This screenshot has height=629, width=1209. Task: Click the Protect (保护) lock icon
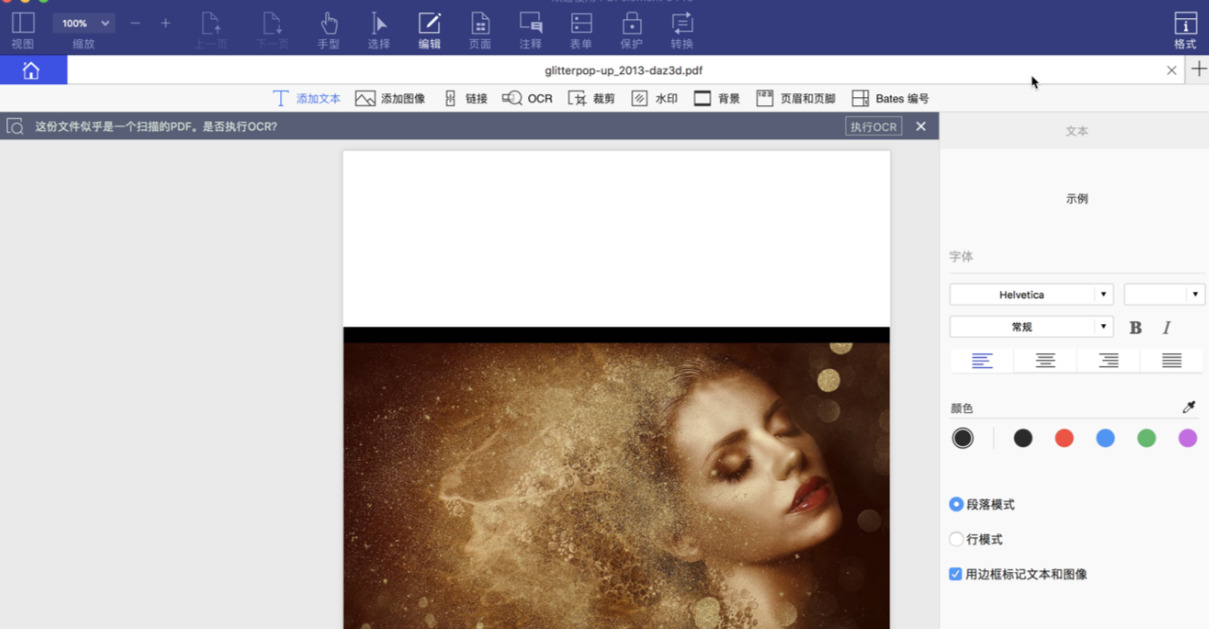click(631, 29)
